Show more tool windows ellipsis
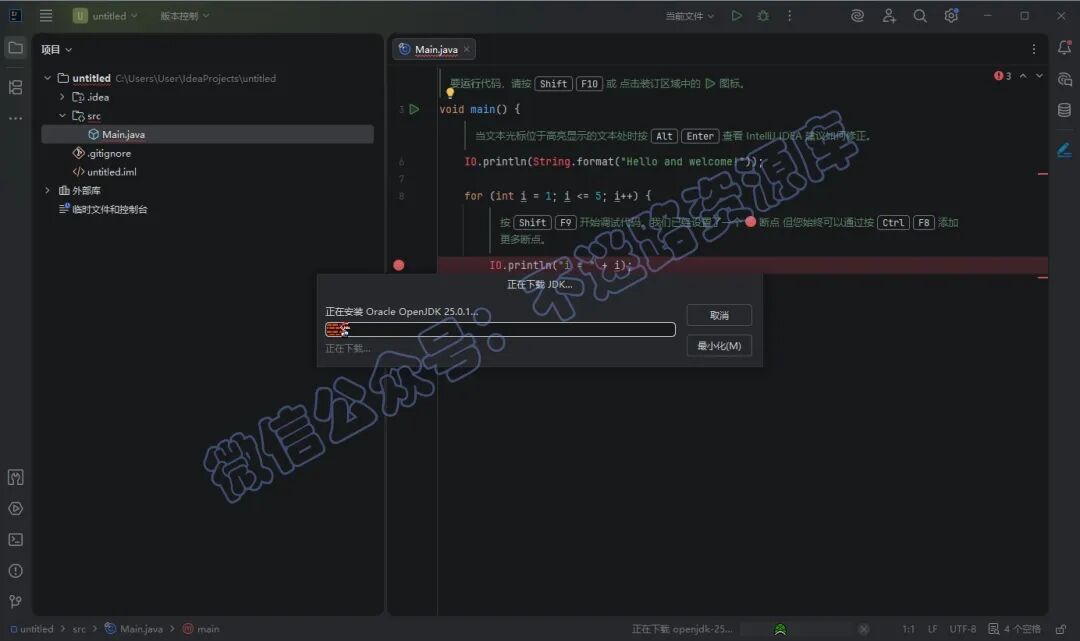 [15, 118]
